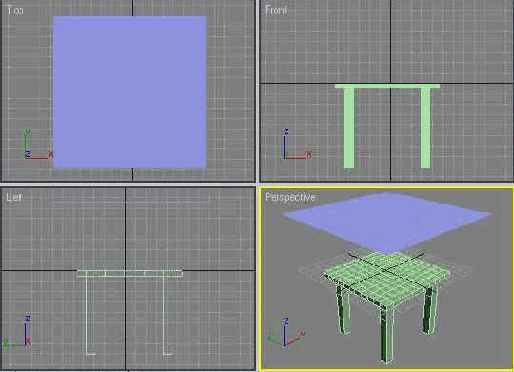Click the Perspective viewport label

tap(290, 197)
